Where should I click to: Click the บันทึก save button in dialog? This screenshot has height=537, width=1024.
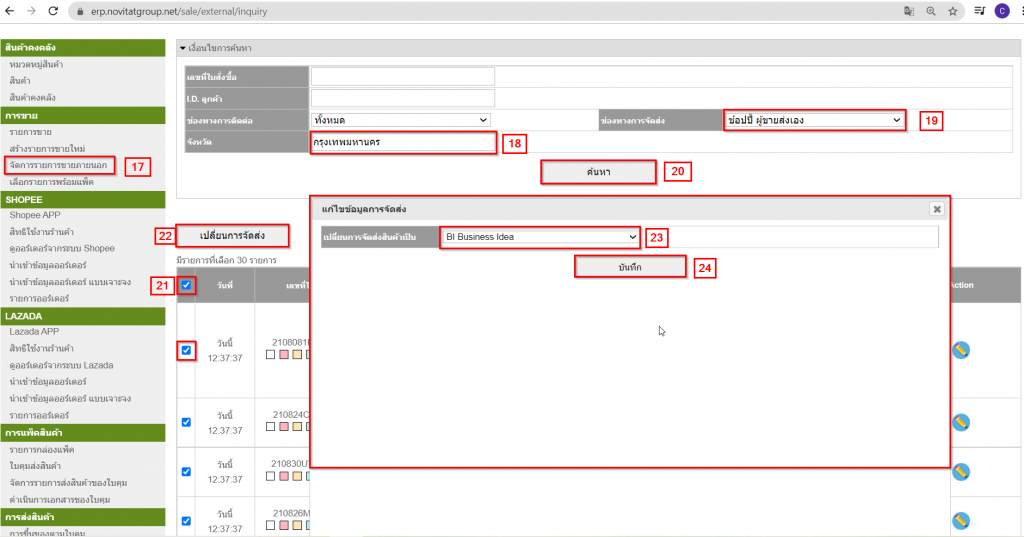click(x=630, y=266)
